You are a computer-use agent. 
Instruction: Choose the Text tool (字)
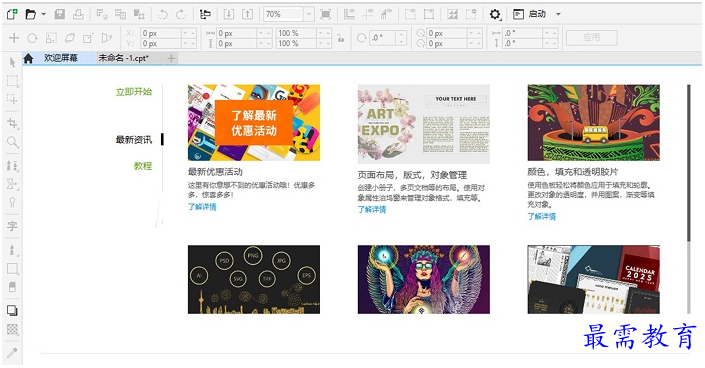tap(12, 225)
